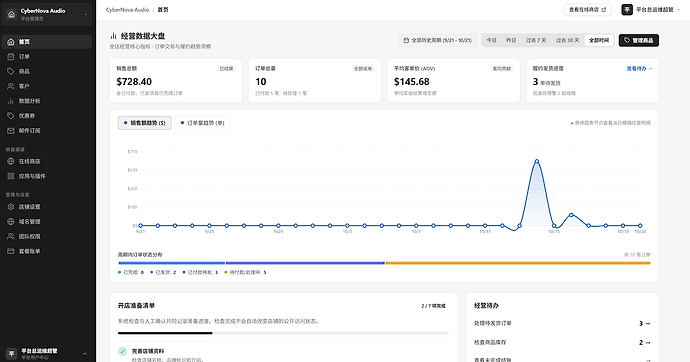This screenshot has height=362, width=690.
Task: Click the 查看待办 link
Action: (x=639, y=69)
